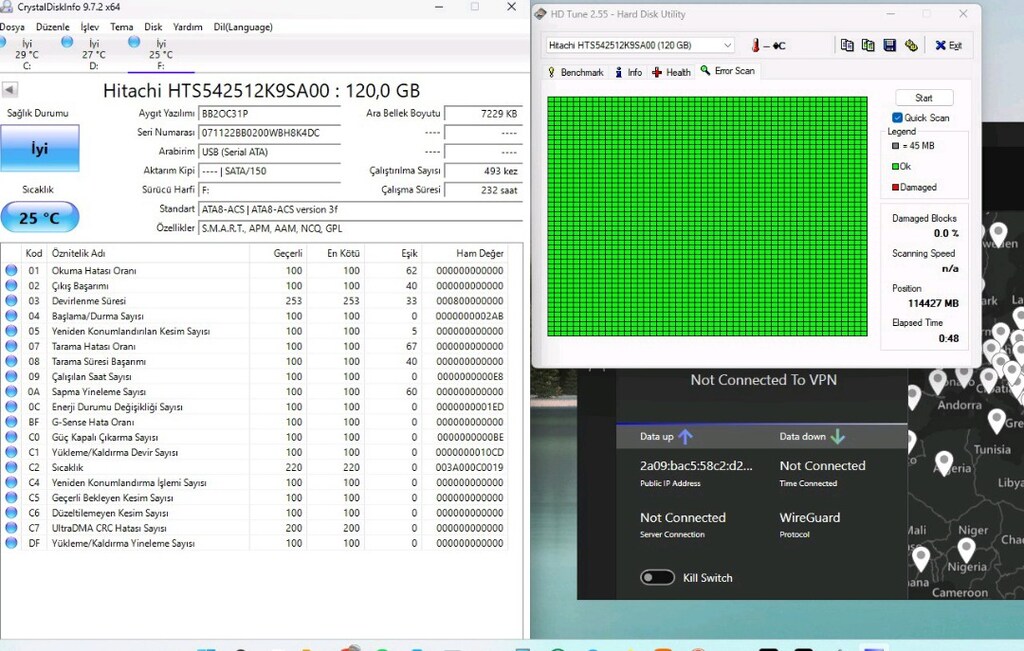
Task: Select the Devirlenme Süresi status icon
Action: (x=11, y=301)
